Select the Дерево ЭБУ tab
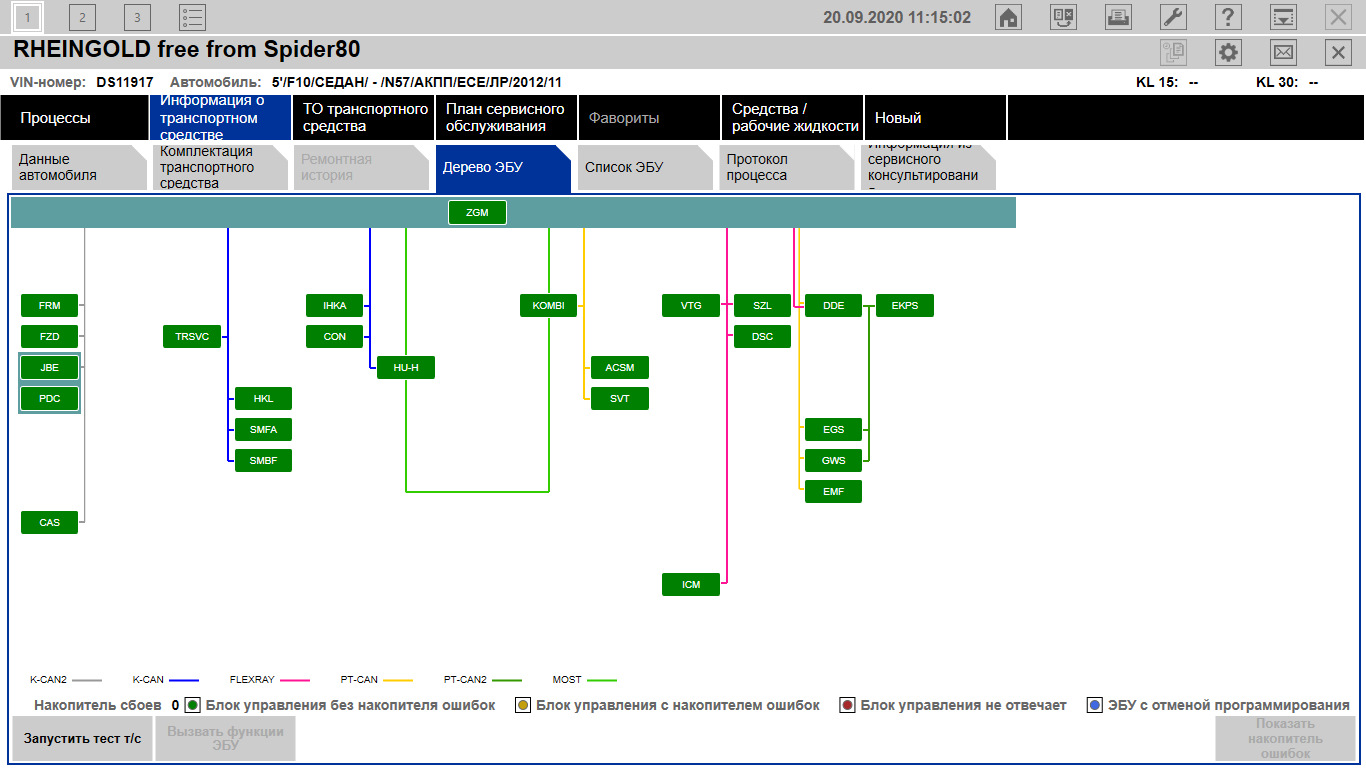This screenshot has height=768, width=1366. tap(503, 168)
